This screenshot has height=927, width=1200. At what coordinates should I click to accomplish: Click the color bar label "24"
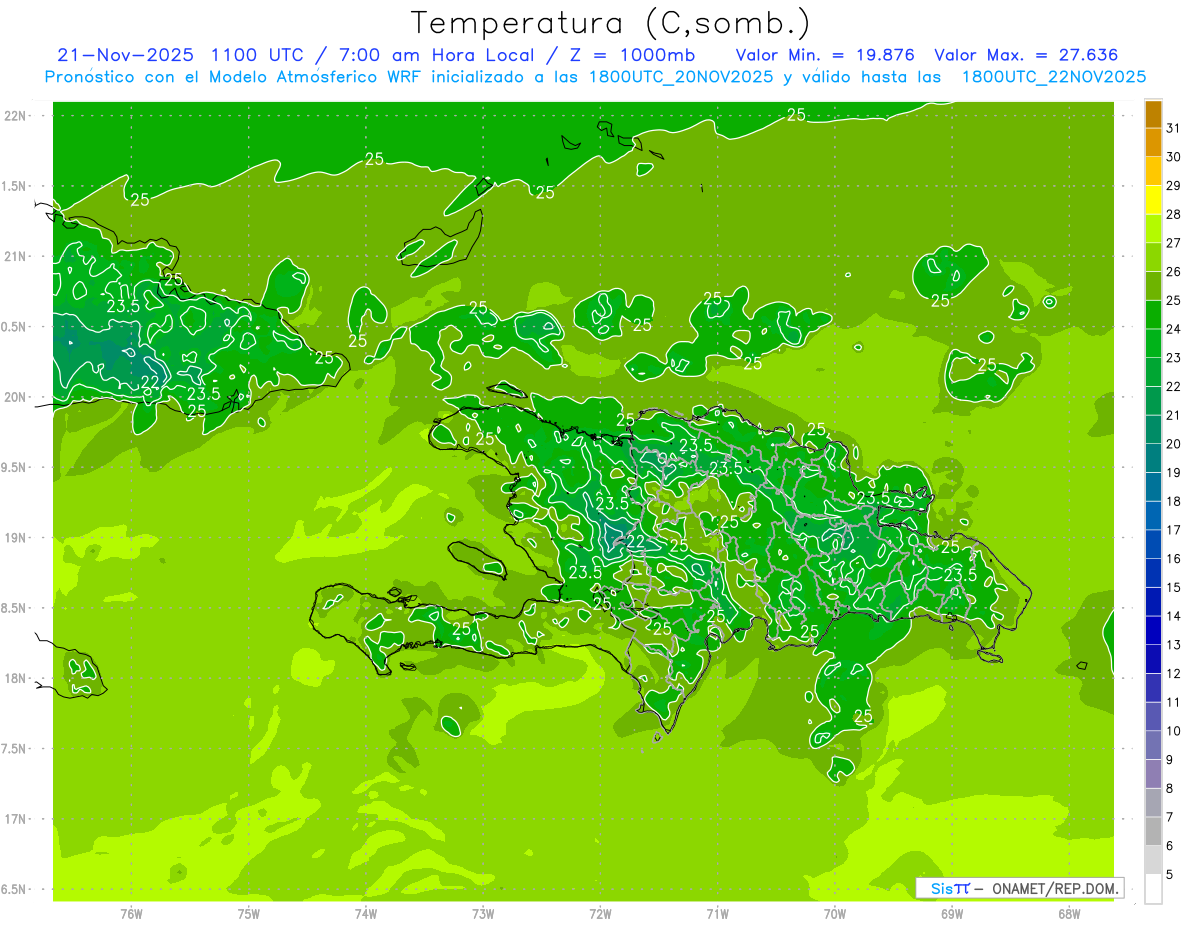pyautogui.click(x=1173, y=329)
